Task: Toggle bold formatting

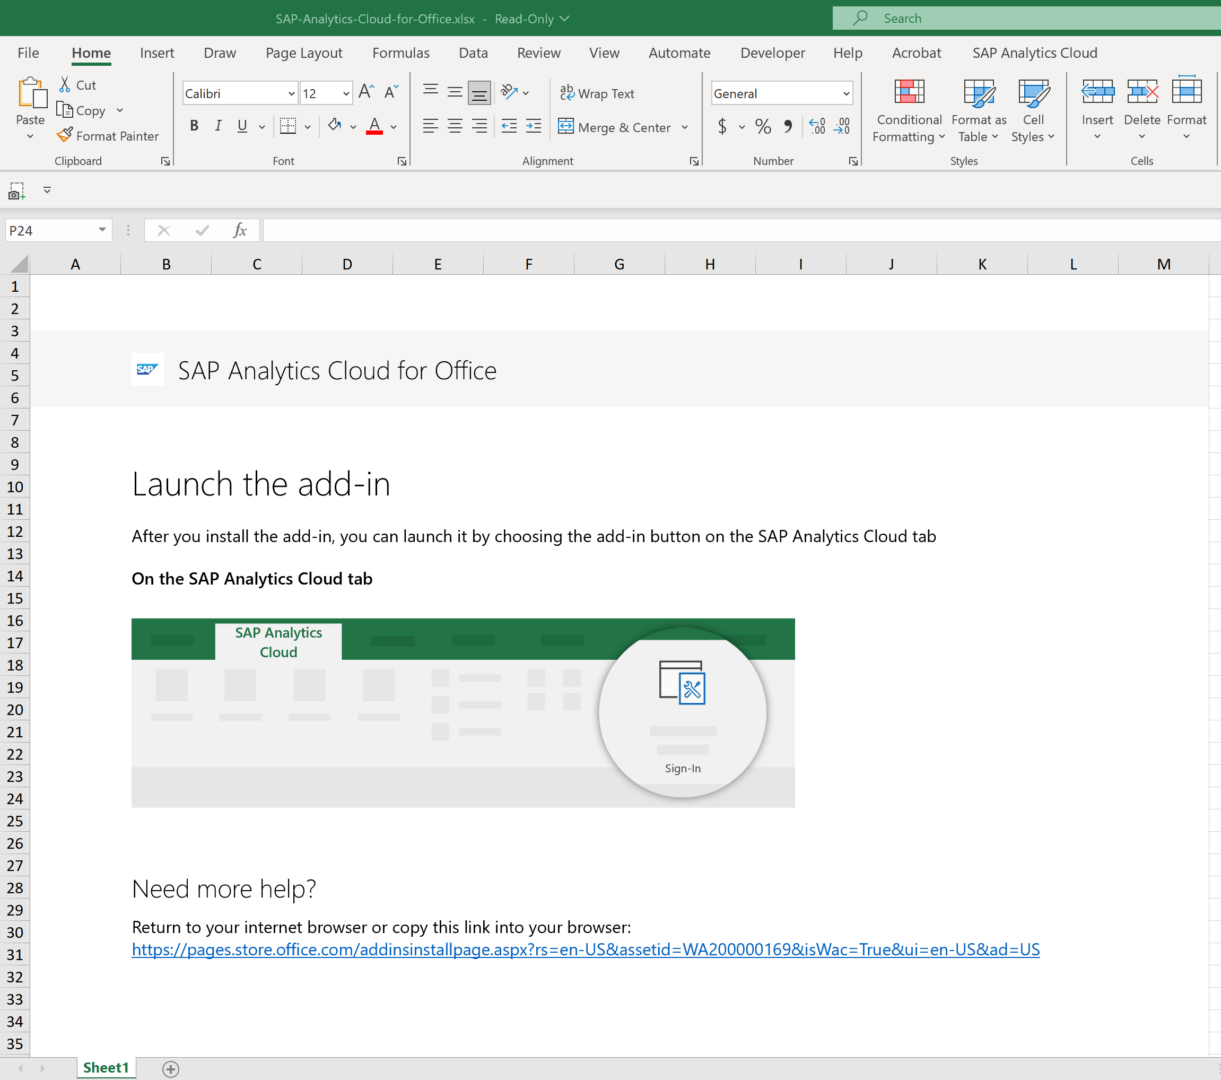Action: [194, 125]
